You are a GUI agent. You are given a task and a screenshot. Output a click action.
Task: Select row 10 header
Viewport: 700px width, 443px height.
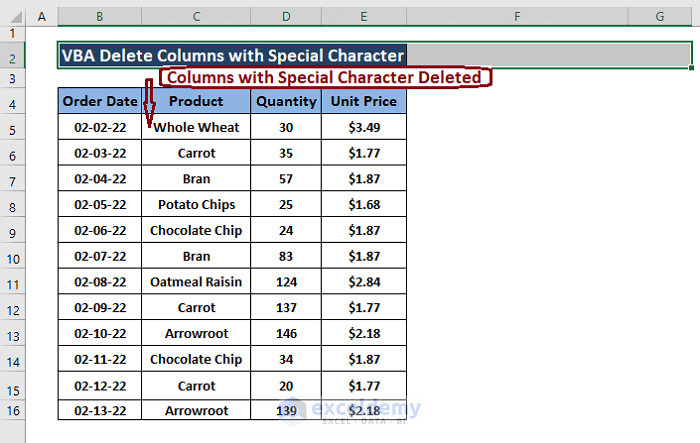pyautogui.click(x=12, y=258)
